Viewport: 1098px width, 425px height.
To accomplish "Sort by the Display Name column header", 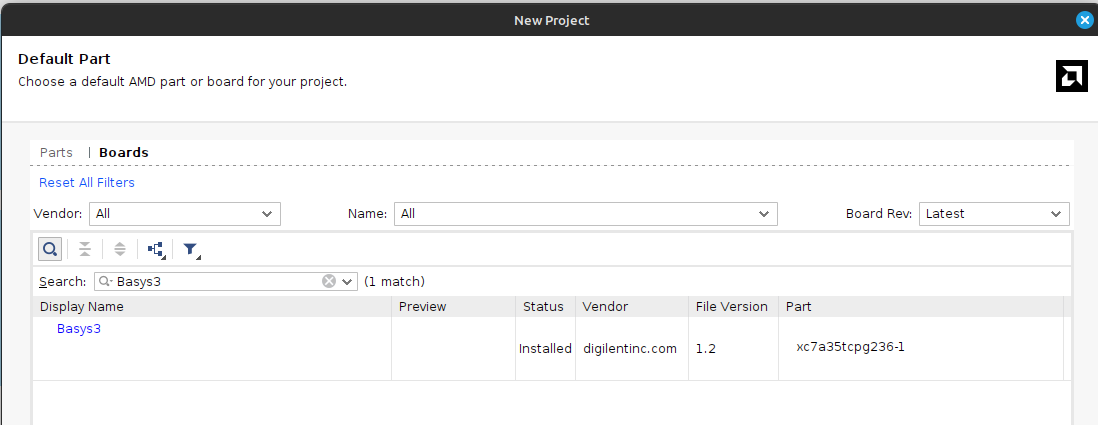I will pyautogui.click(x=82, y=306).
